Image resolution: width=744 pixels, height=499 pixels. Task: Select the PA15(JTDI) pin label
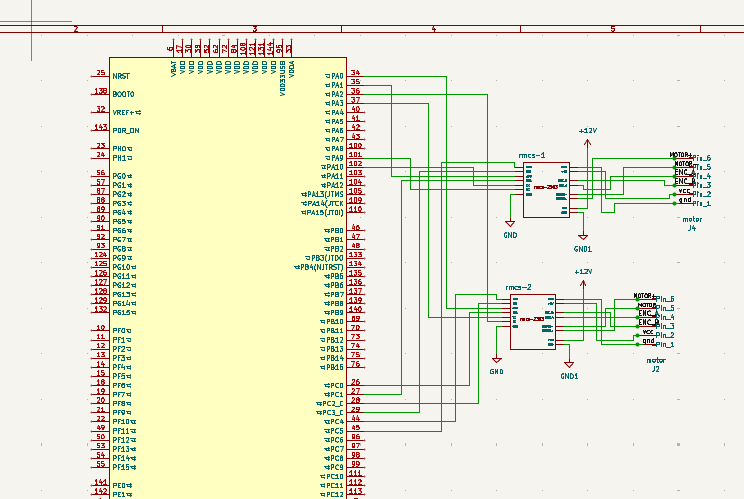[x=323, y=213]
